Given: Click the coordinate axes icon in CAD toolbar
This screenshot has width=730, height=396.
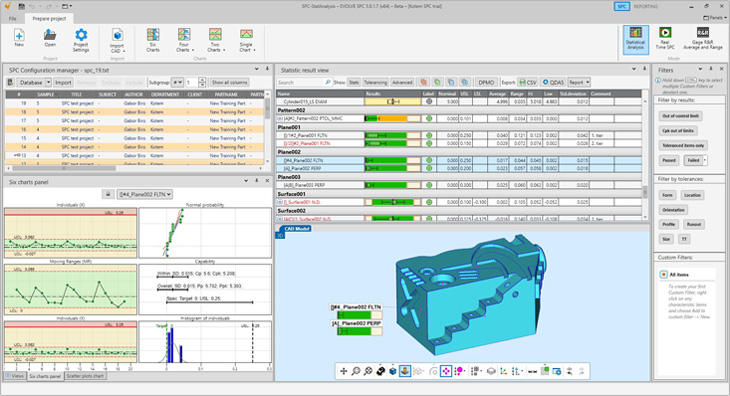Looking at the screenshot, I should point(503,371).
